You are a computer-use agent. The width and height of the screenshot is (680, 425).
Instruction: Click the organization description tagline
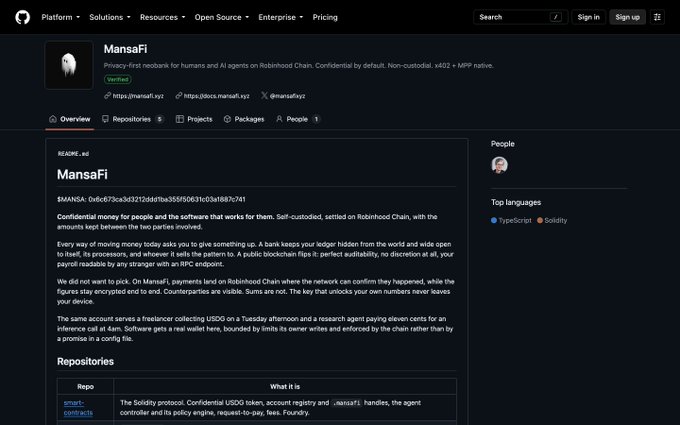coord(298,65)
